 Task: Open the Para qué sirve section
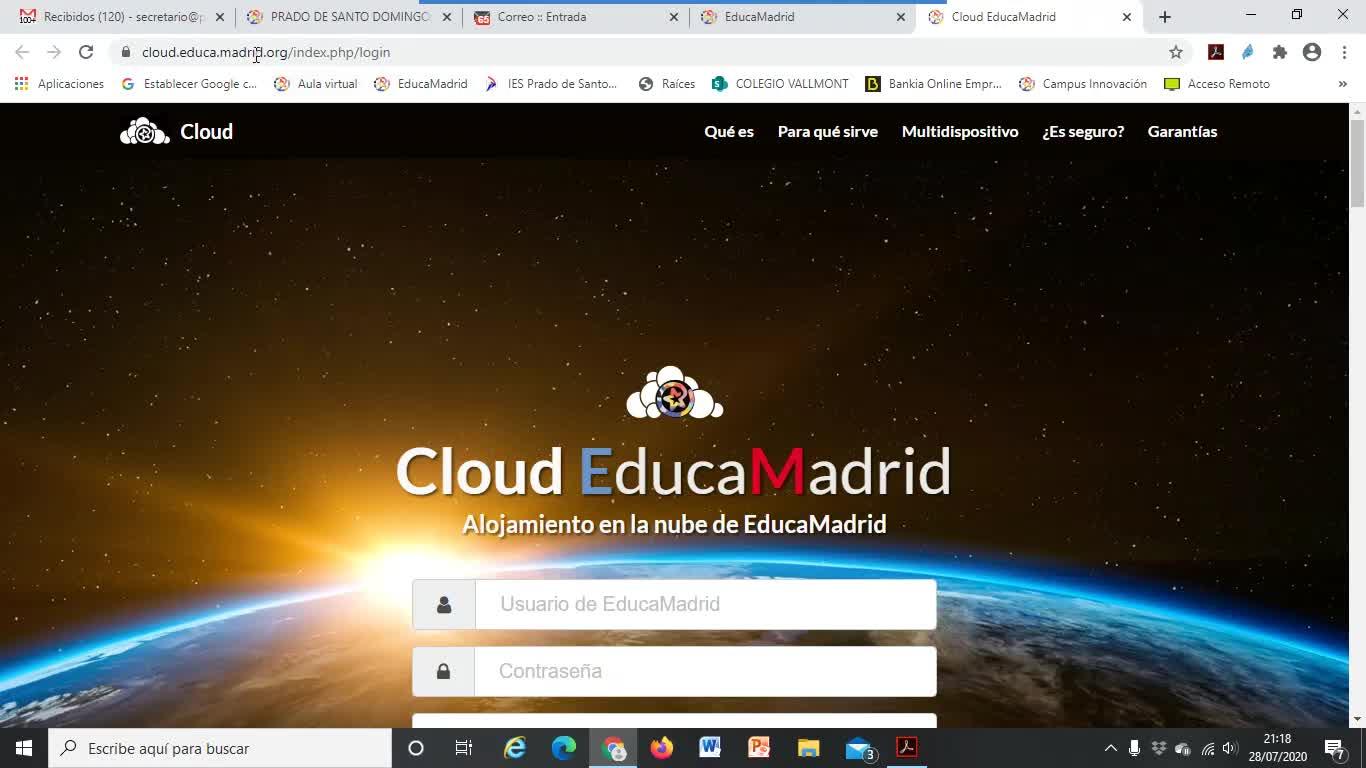828,132
